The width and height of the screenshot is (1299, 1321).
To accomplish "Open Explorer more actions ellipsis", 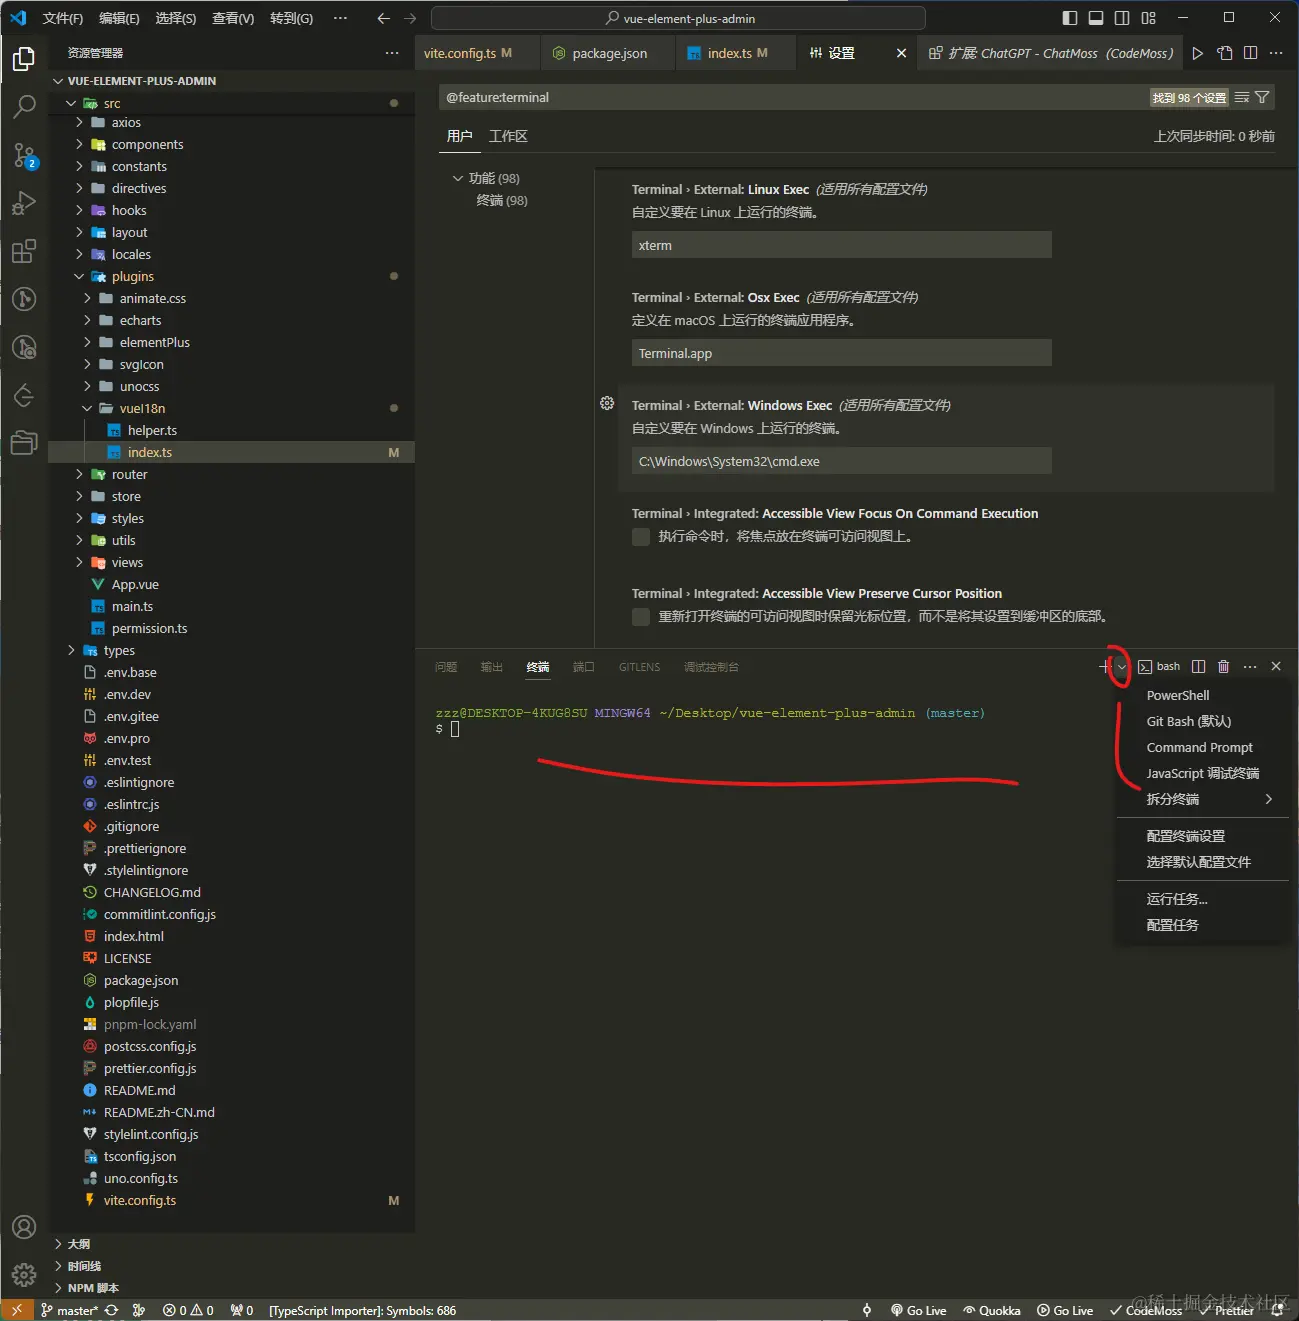I will pos(391,53).
